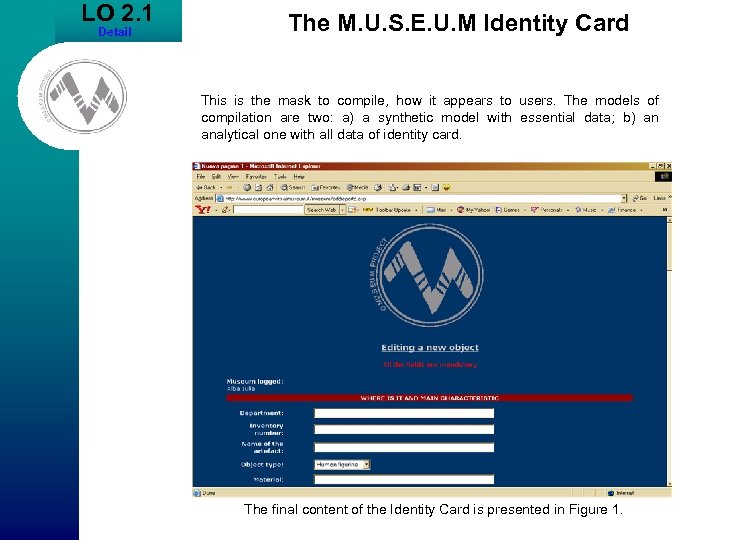Click the Internet zone icon in the status bar

[610, 493]
